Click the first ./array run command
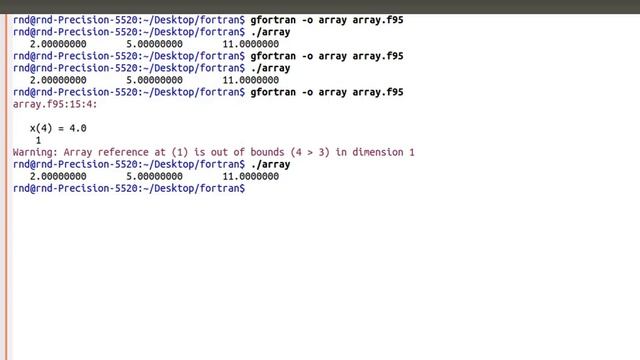 point(151,32)
